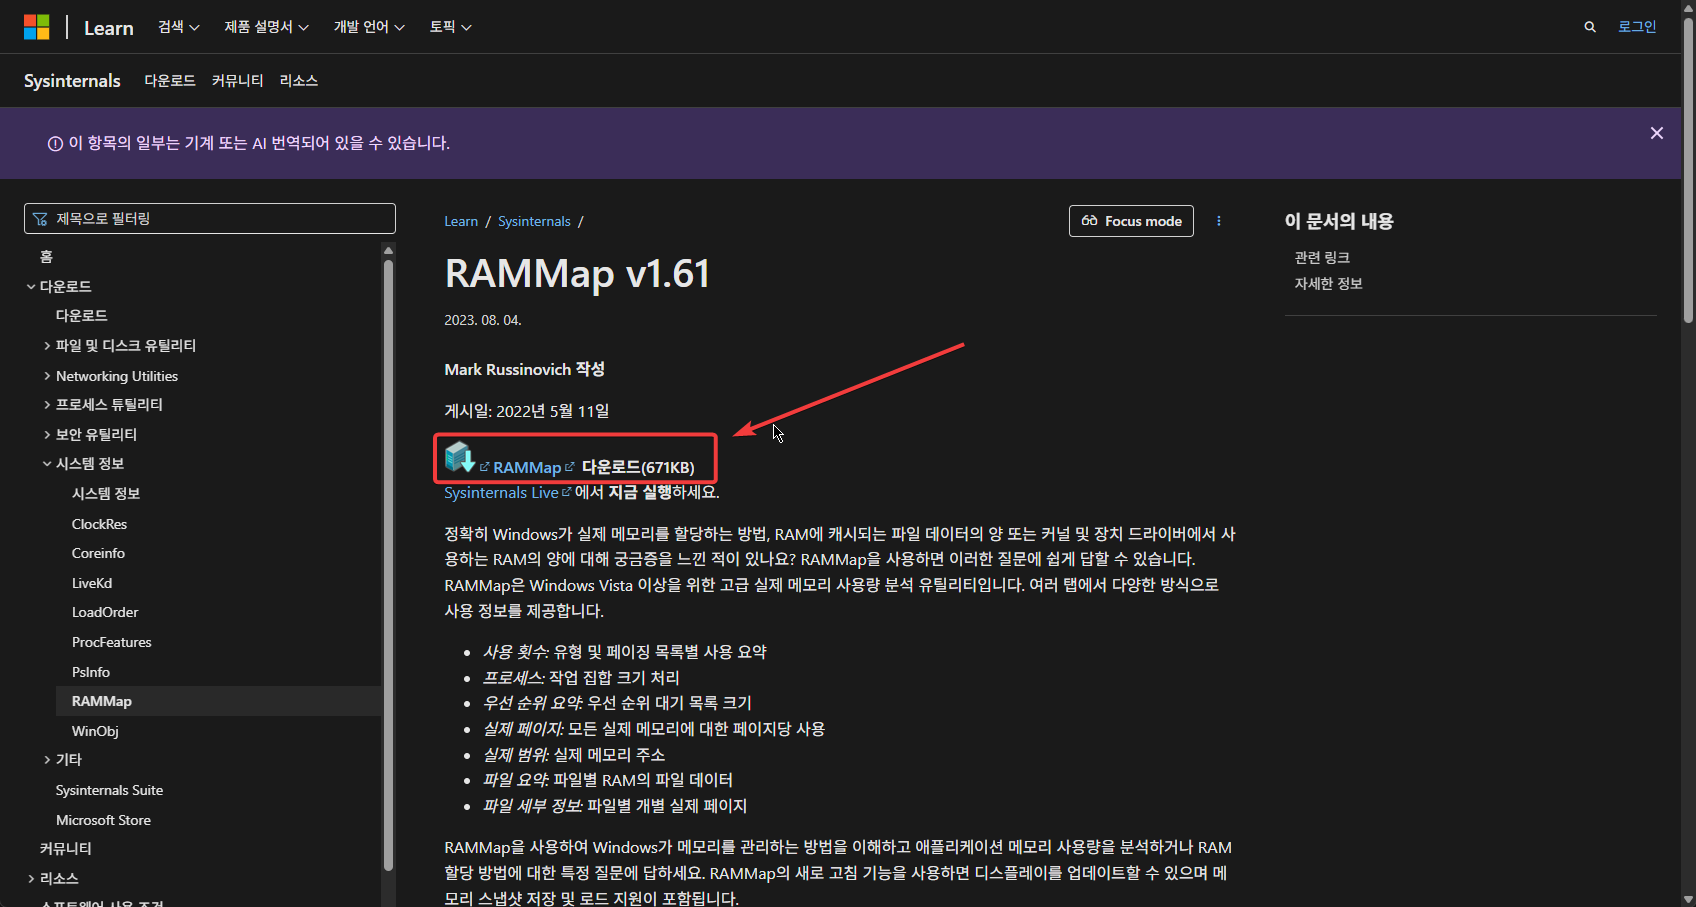
Task: Select 커뮤니티 in the sidebar tree
Action: click(x=65, y=849)
